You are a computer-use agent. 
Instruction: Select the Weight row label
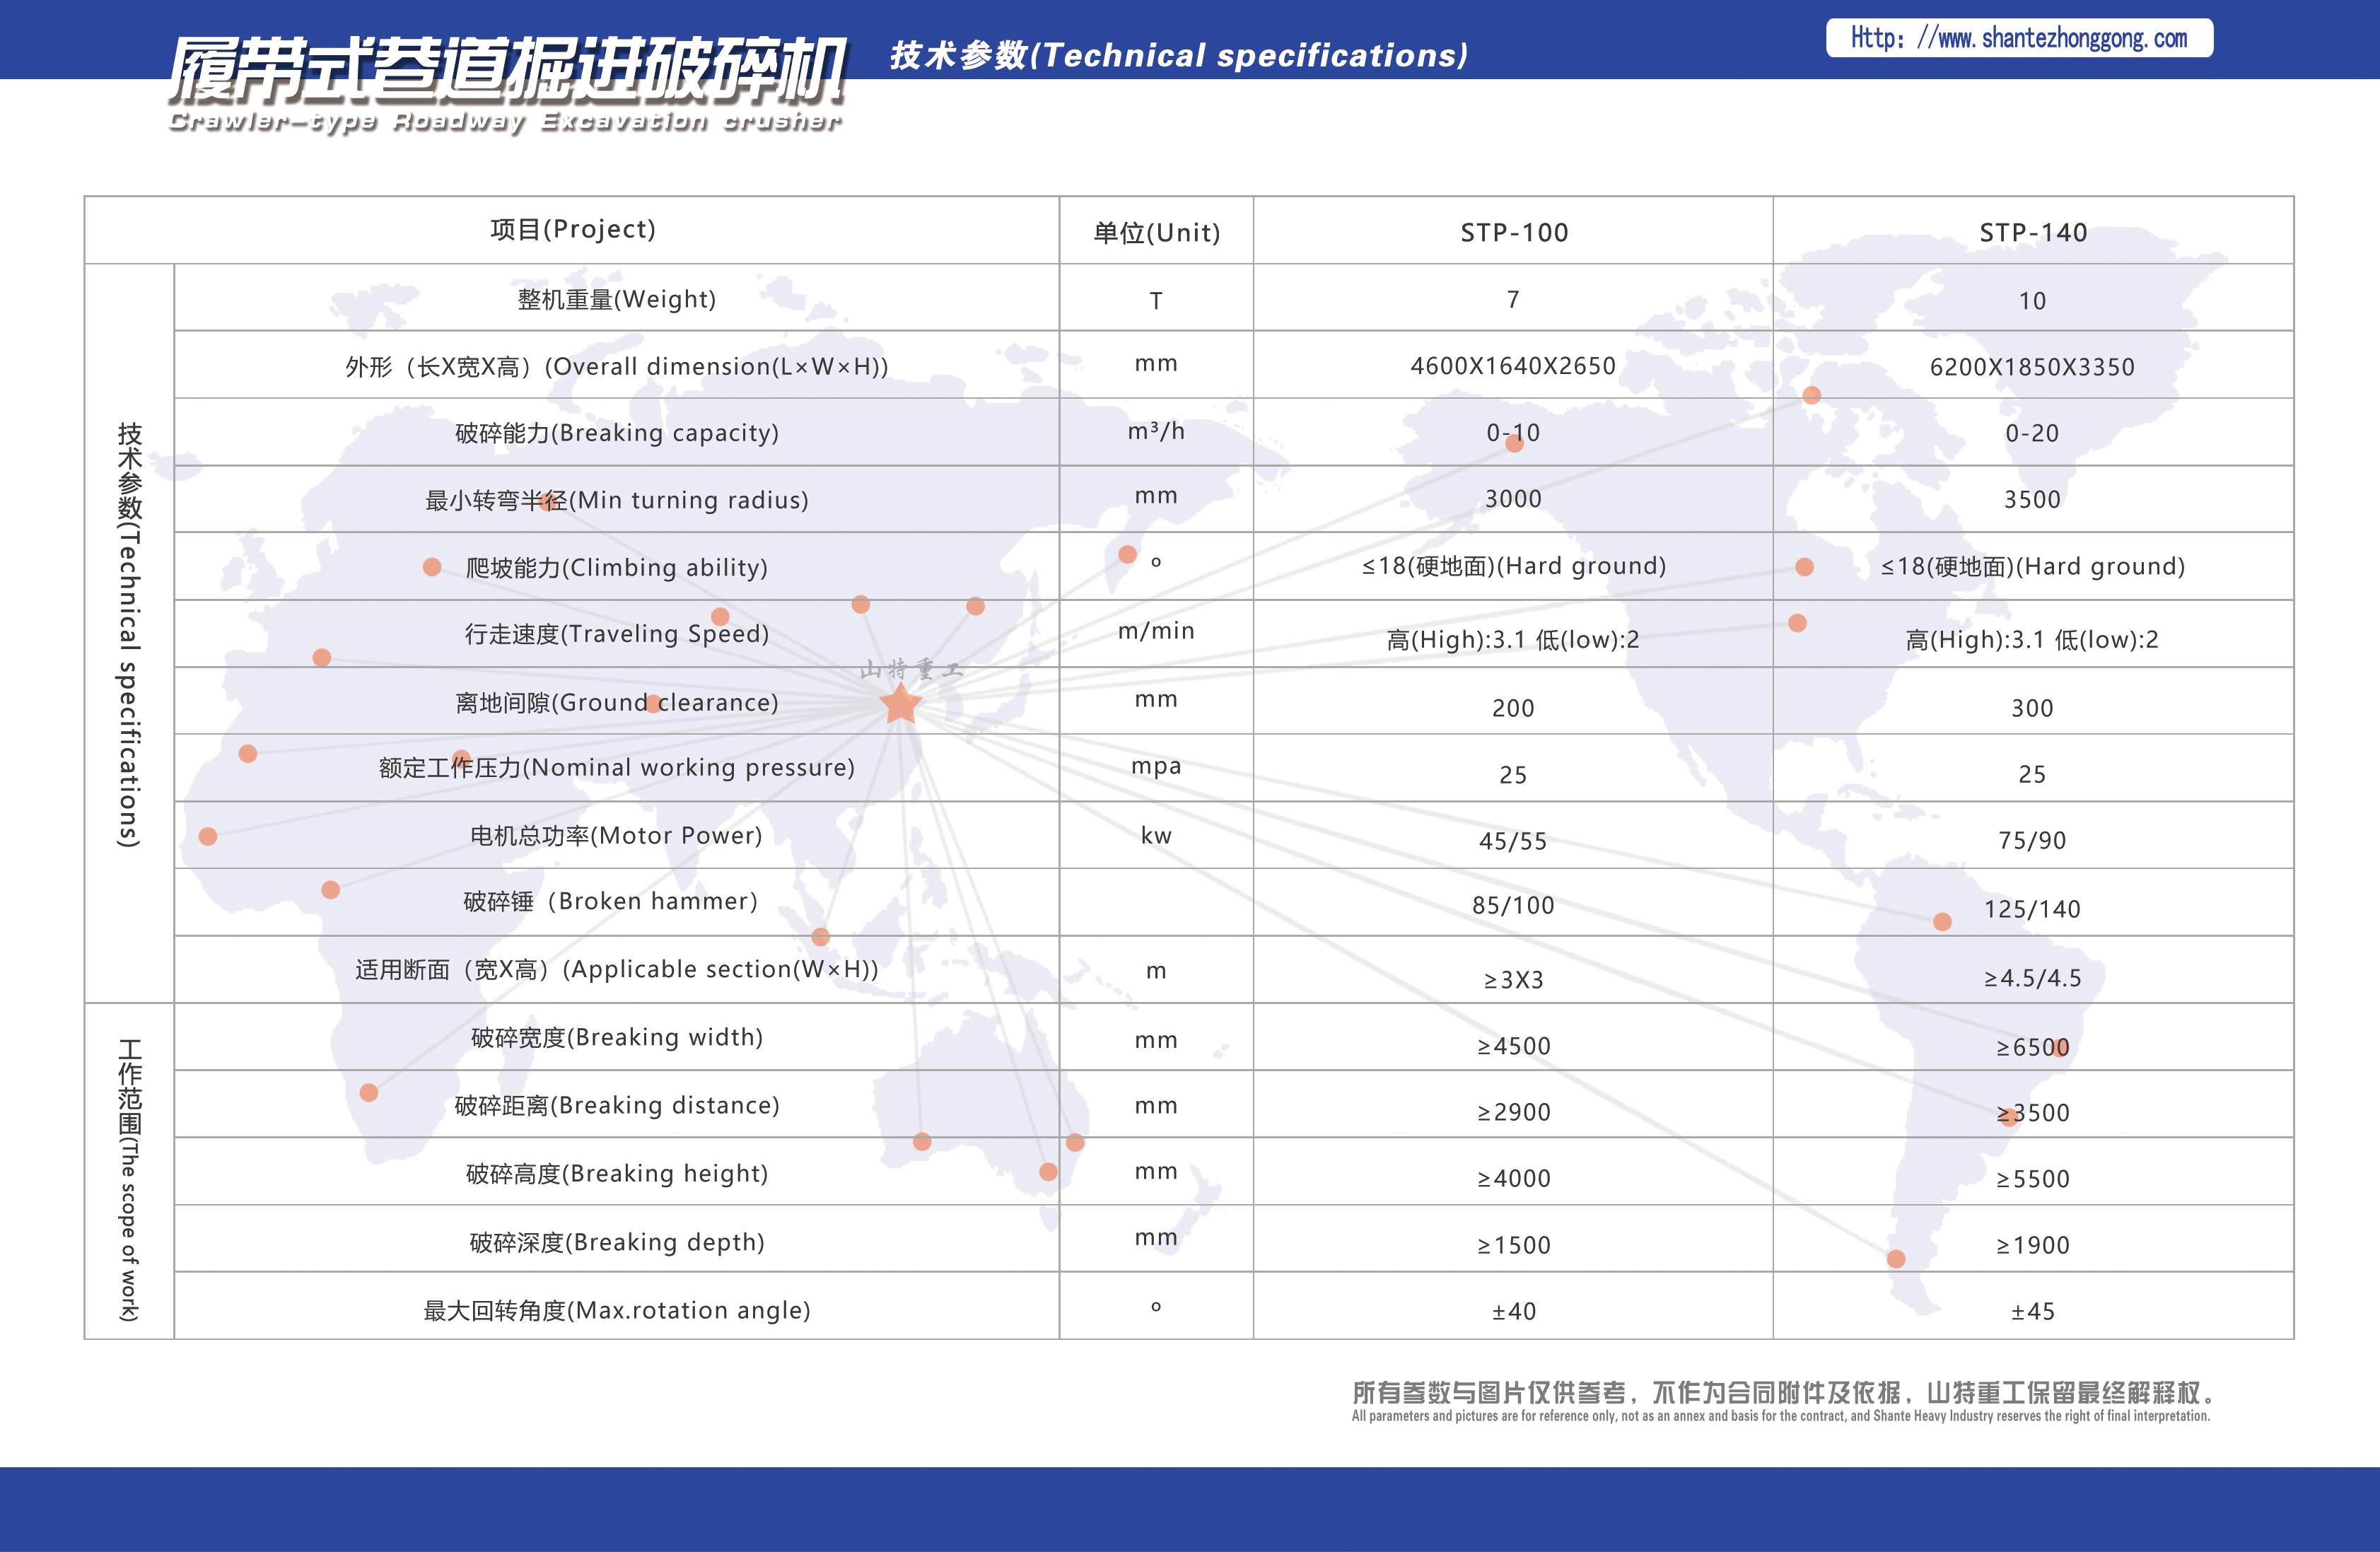click(x=615, y=299)
